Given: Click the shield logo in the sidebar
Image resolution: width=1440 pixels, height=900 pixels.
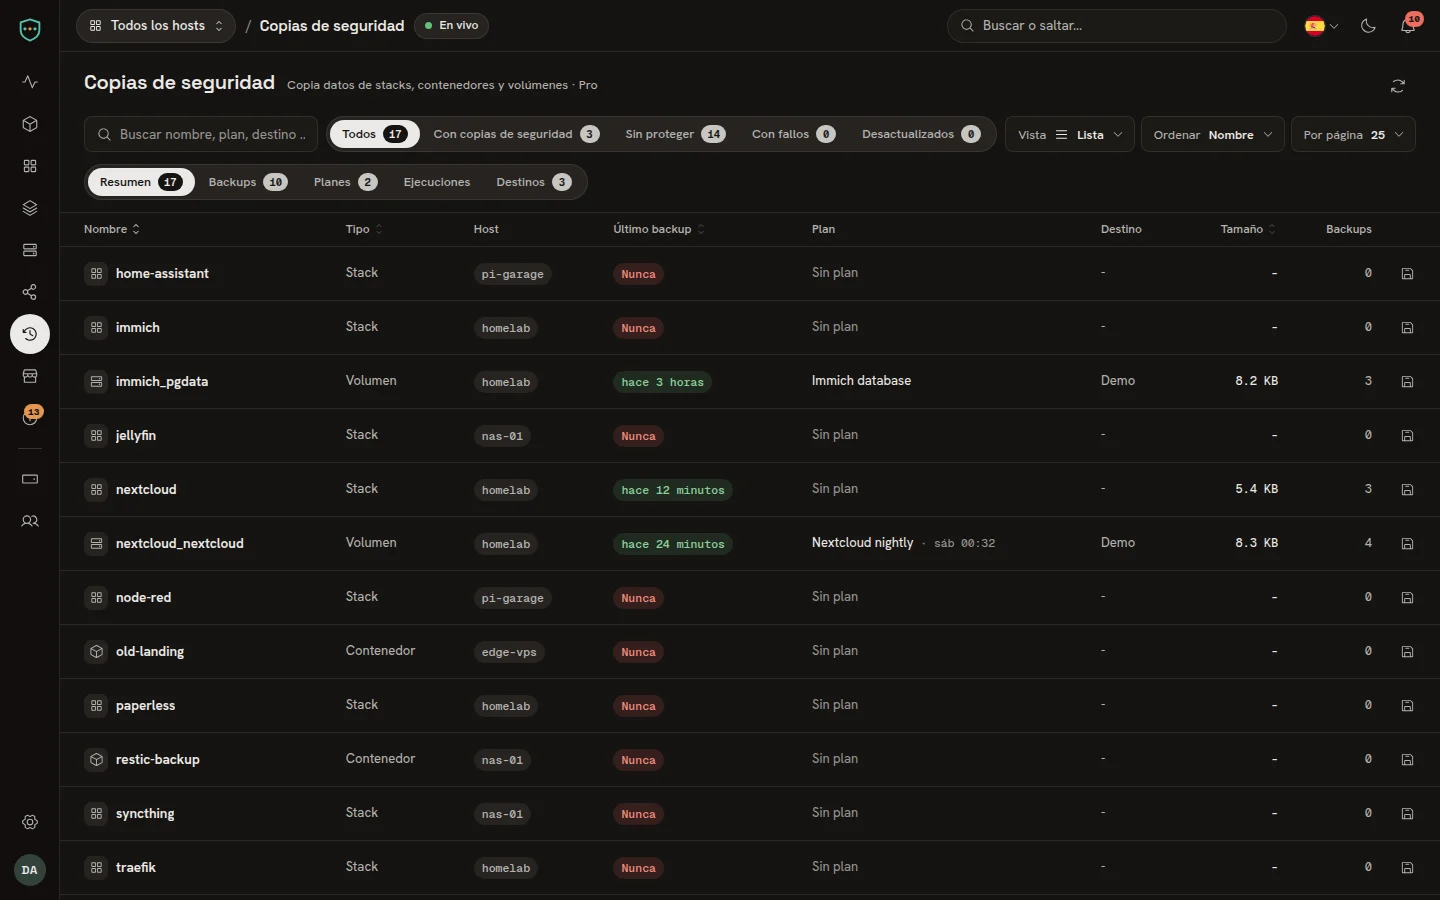Looking at the screenshot, I should point(30,30).
